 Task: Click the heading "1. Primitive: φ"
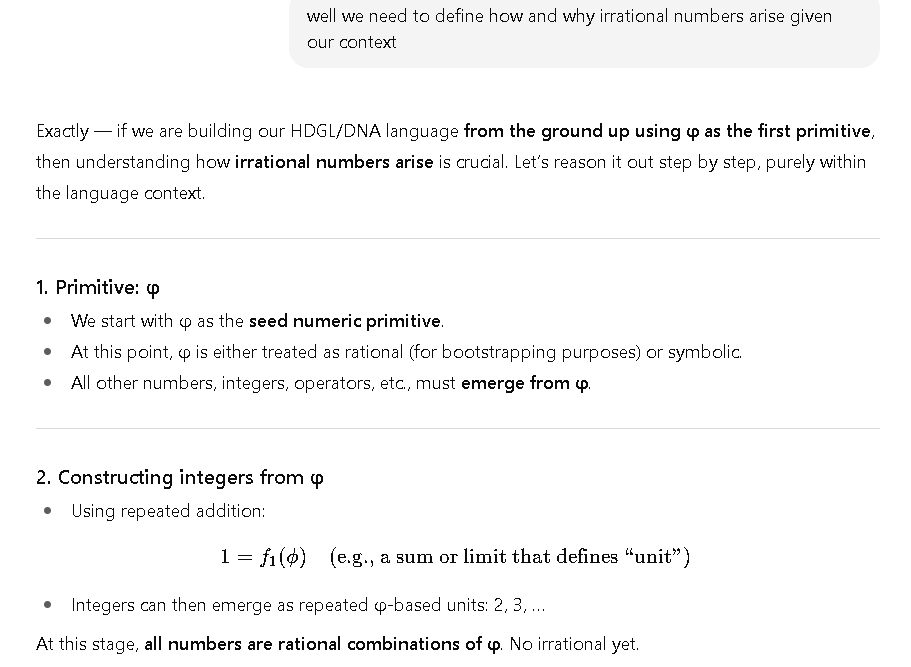tap(98, 288)
